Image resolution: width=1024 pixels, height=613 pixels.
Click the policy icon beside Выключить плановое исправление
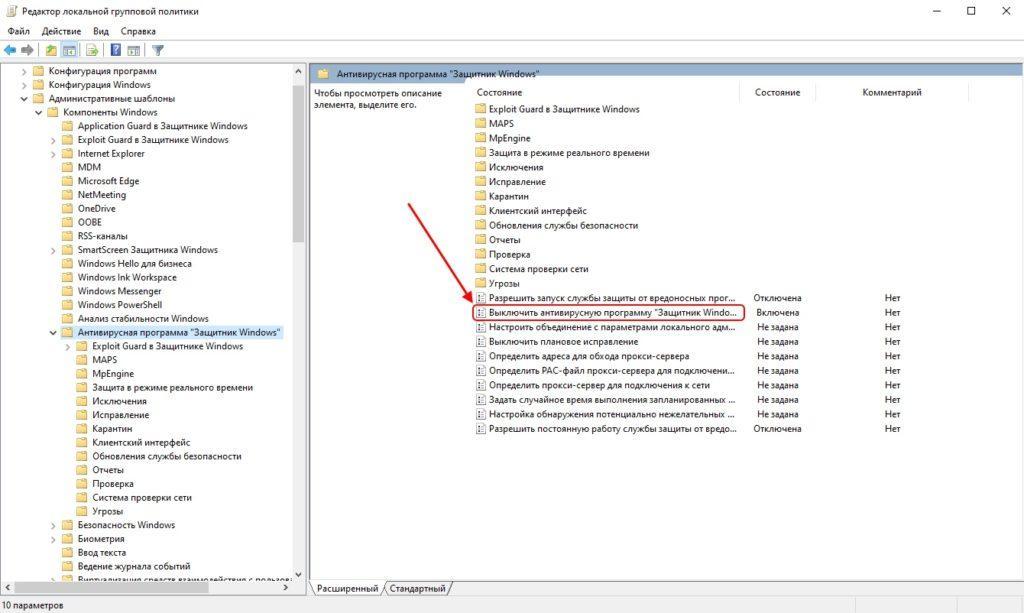point(481,341)
